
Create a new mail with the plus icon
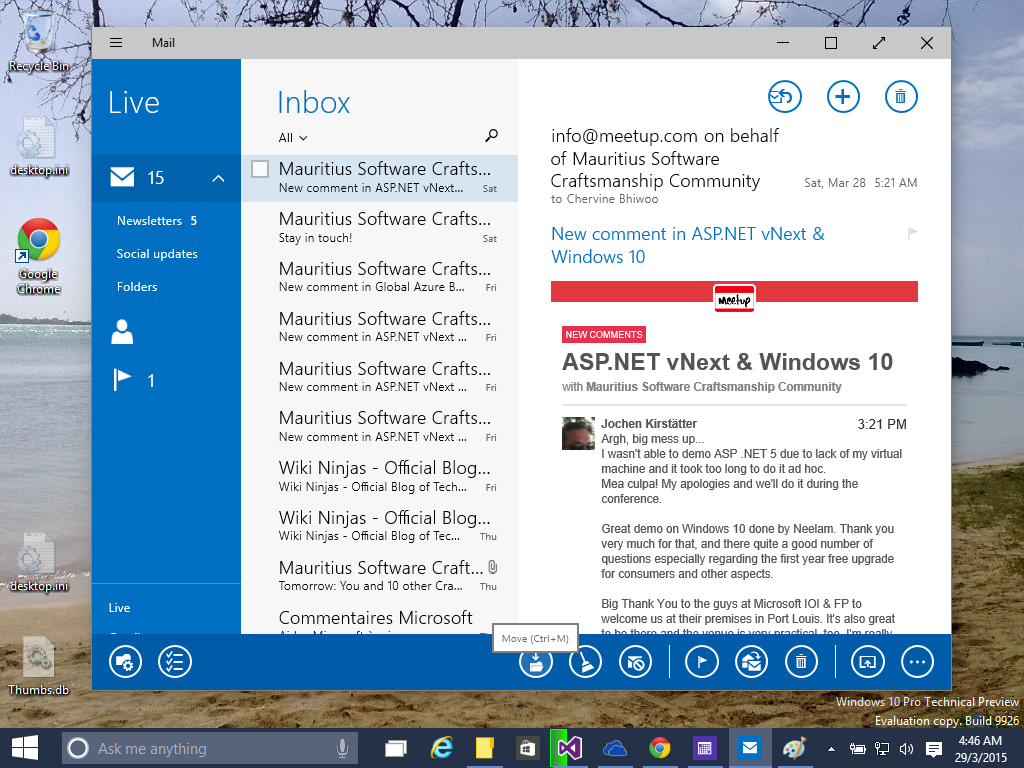(843, 97)
